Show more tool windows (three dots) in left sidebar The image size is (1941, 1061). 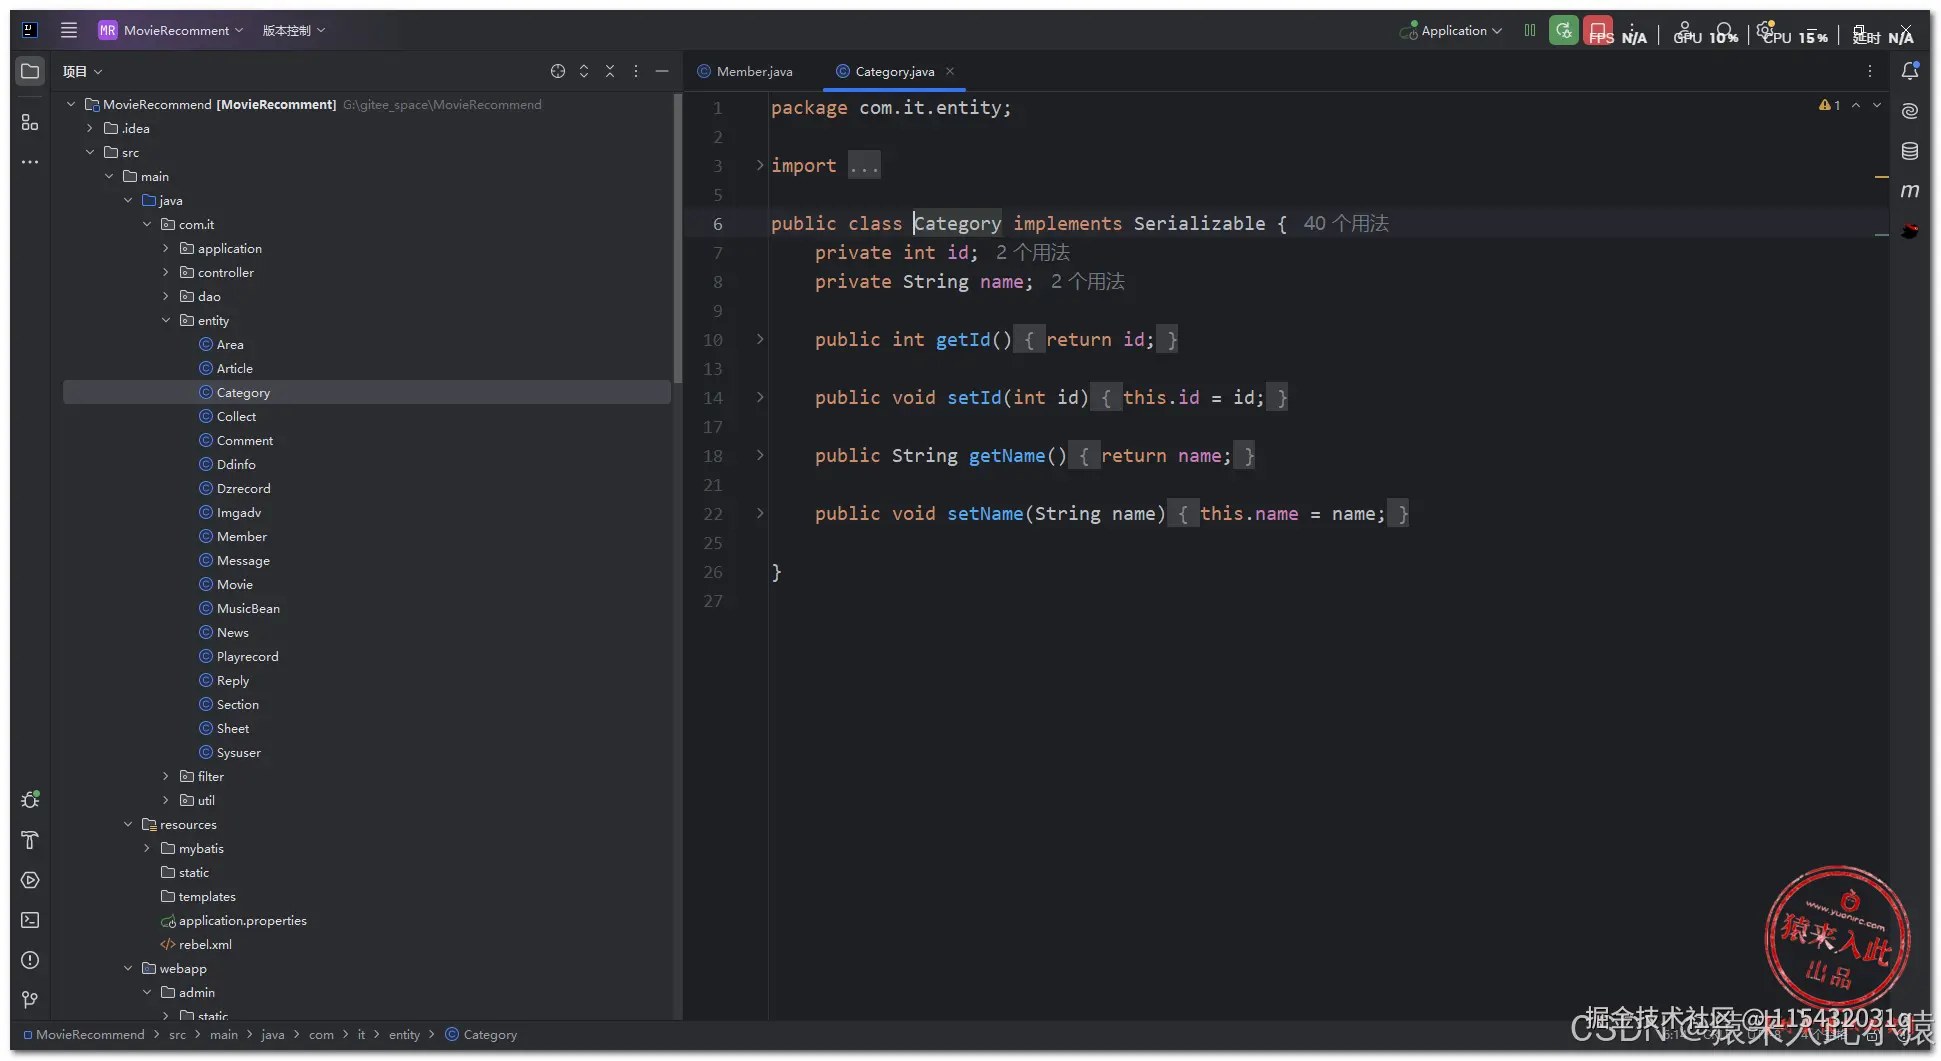coord(30,162)
